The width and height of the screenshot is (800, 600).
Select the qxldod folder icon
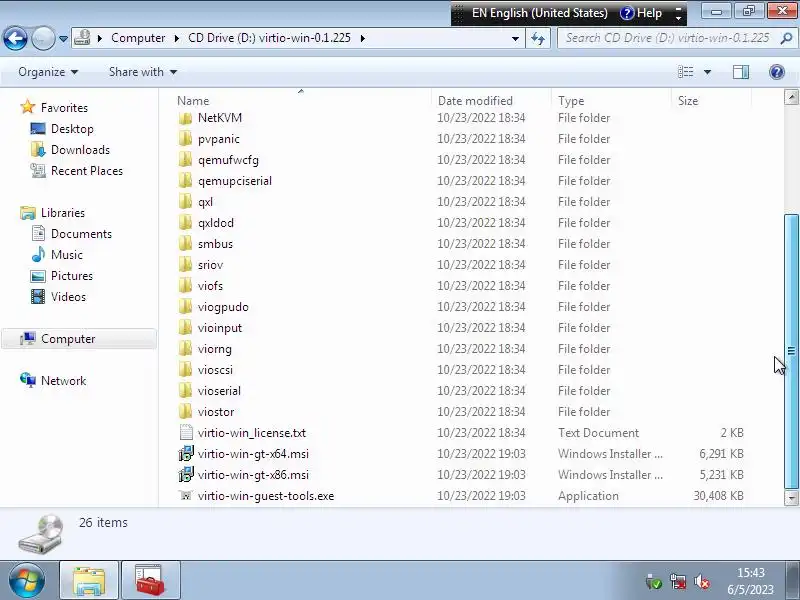(x=185, y=222)
